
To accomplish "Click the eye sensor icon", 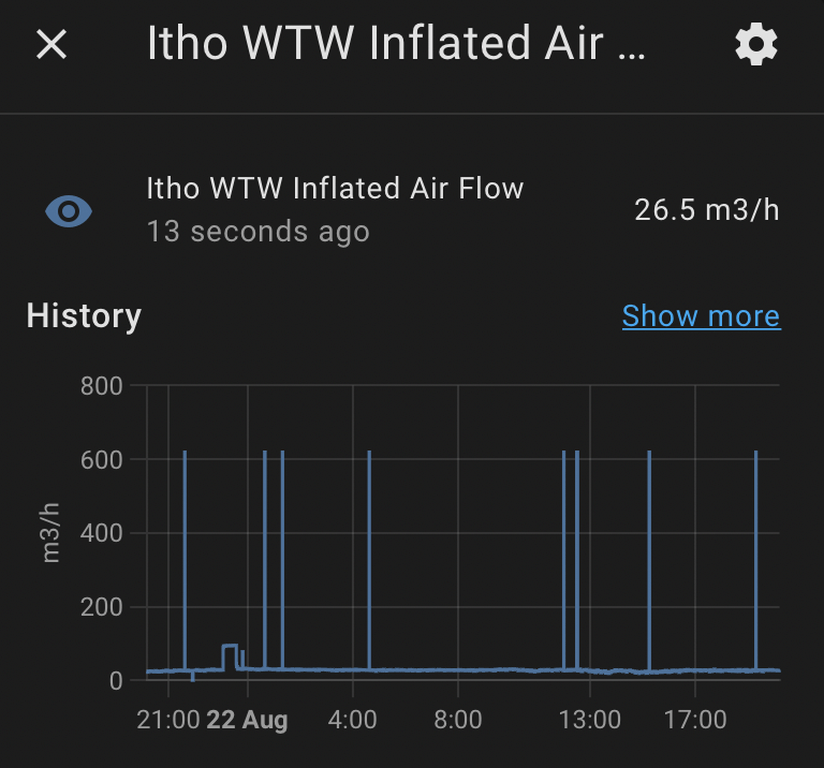I will point(69,211).
